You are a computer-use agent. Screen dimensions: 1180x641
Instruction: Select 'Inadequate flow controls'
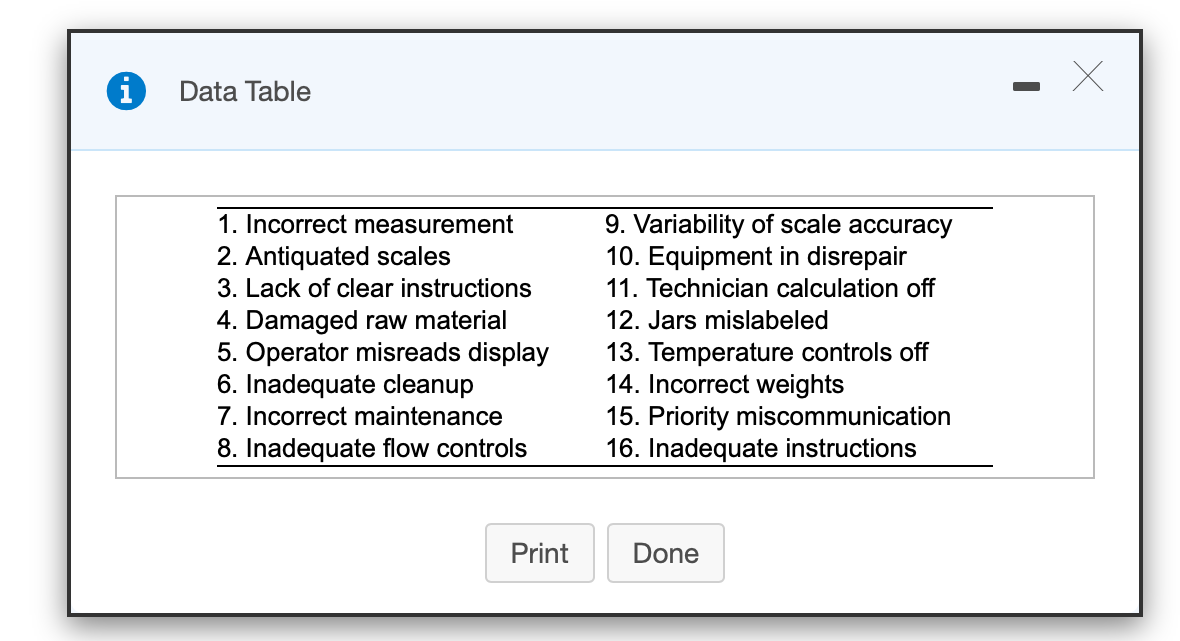pyautogui.click(x=371, y=448)
